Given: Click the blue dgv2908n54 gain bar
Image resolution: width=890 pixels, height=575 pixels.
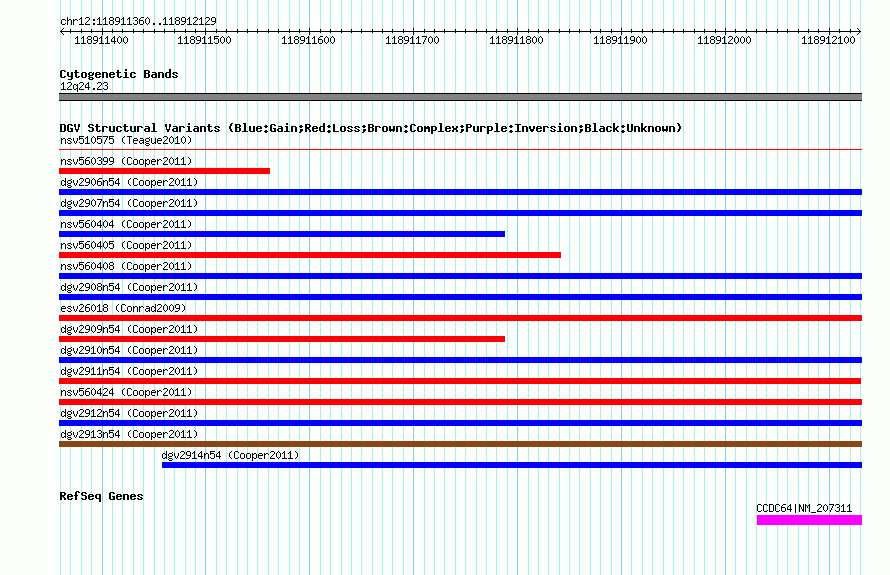Looking at the screenshot, I should point(460,297).
